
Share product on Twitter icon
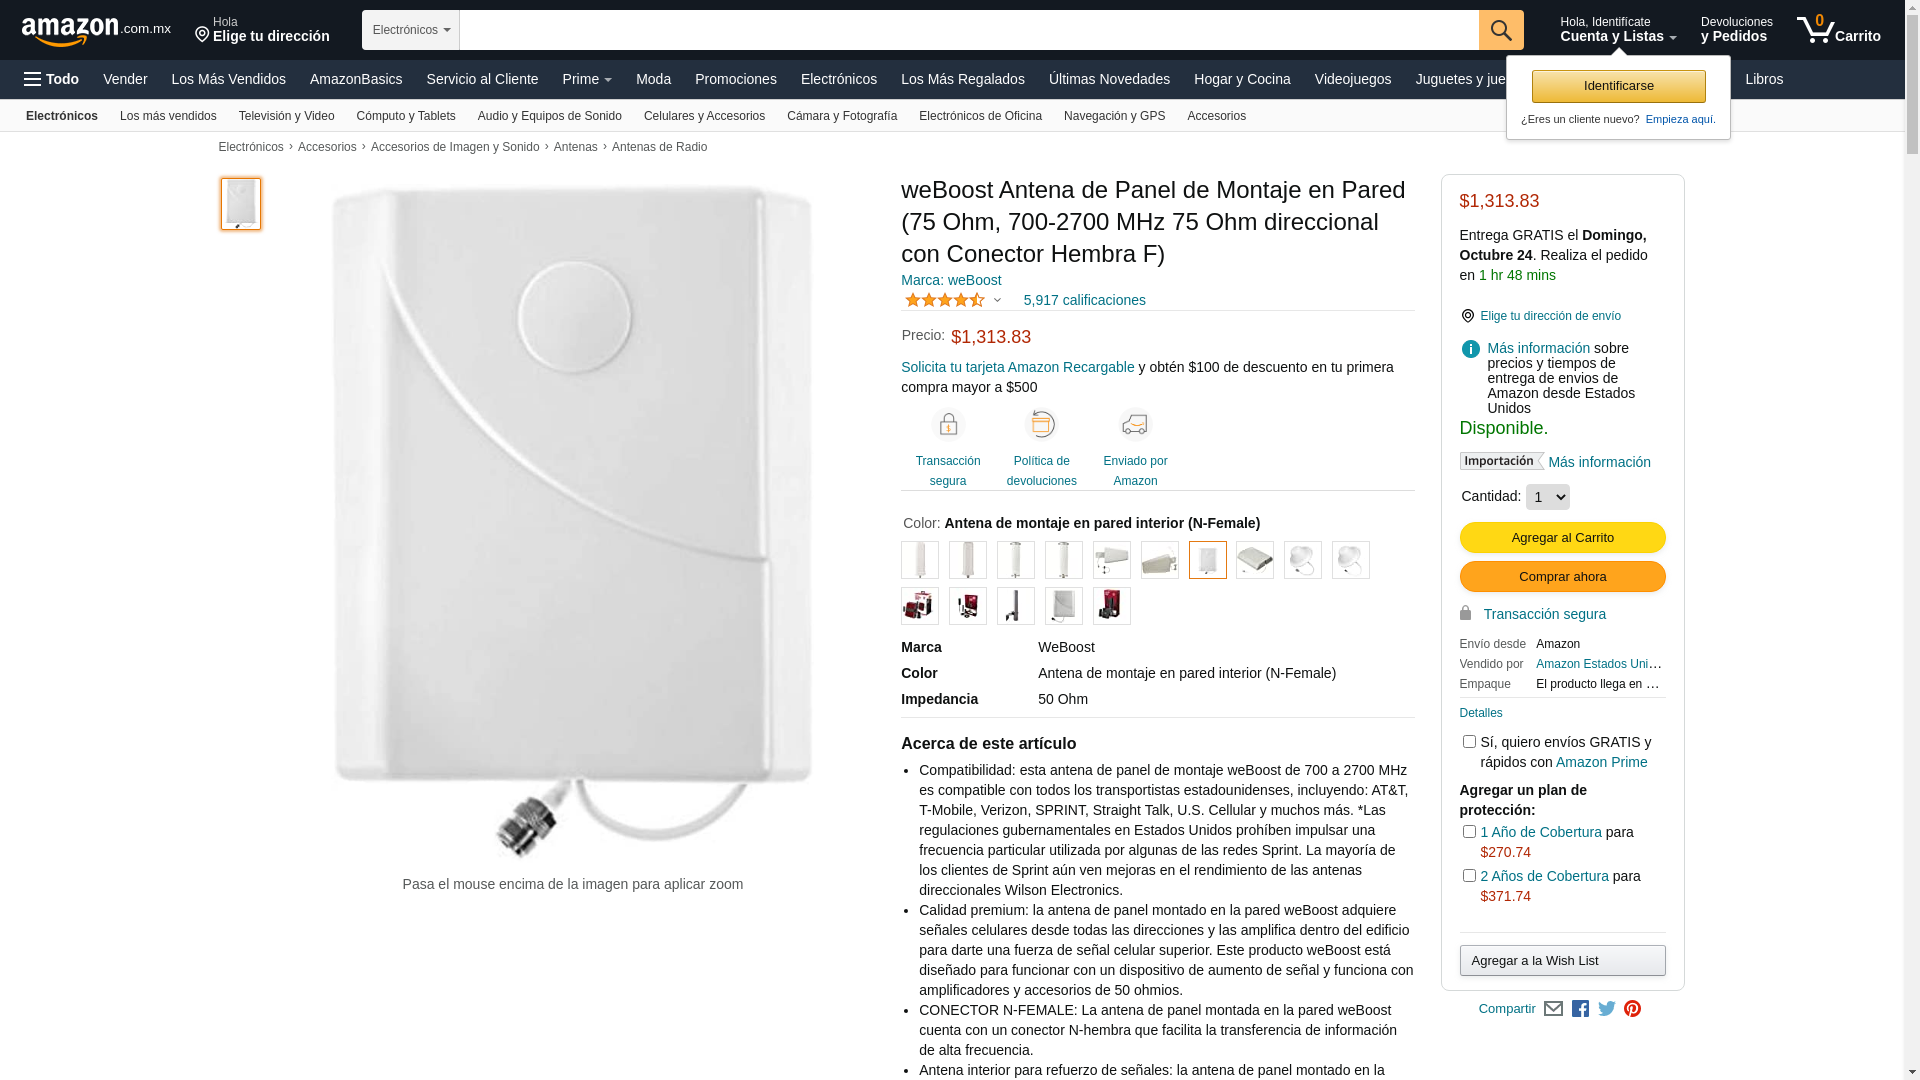click(1606, 1009)
